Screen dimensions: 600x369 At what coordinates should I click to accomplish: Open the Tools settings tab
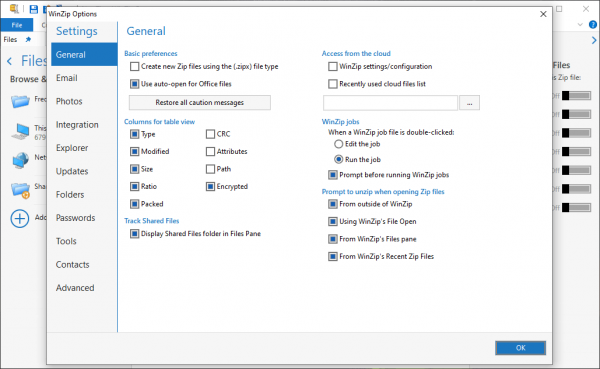point(84,241)
